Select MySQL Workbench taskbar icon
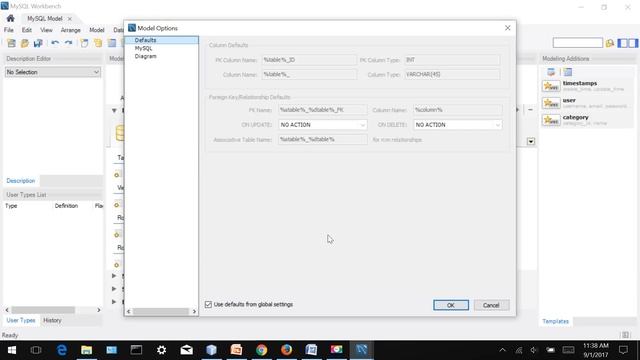 (361, 350)
